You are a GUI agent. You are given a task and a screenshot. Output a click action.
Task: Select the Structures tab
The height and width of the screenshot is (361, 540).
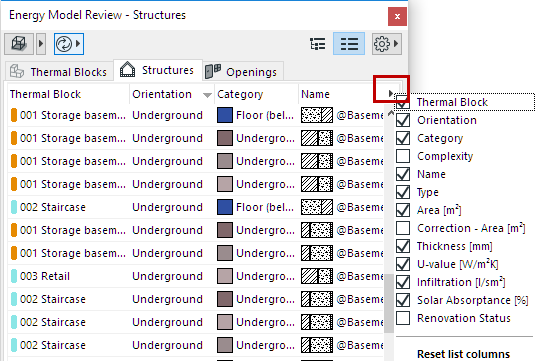(157, 70)
